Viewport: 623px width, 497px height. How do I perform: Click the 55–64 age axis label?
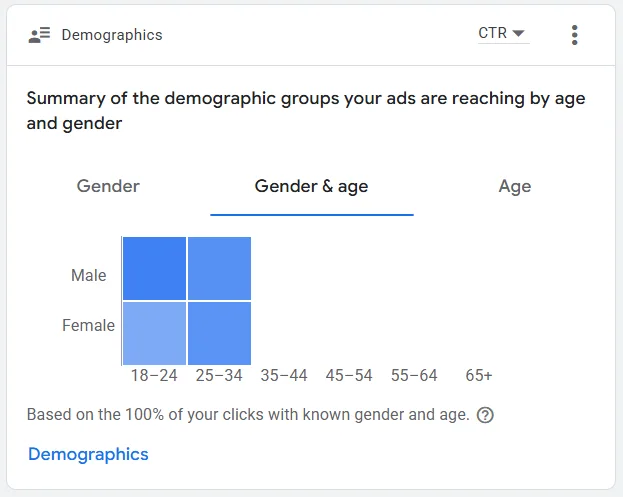click(414, 376)
